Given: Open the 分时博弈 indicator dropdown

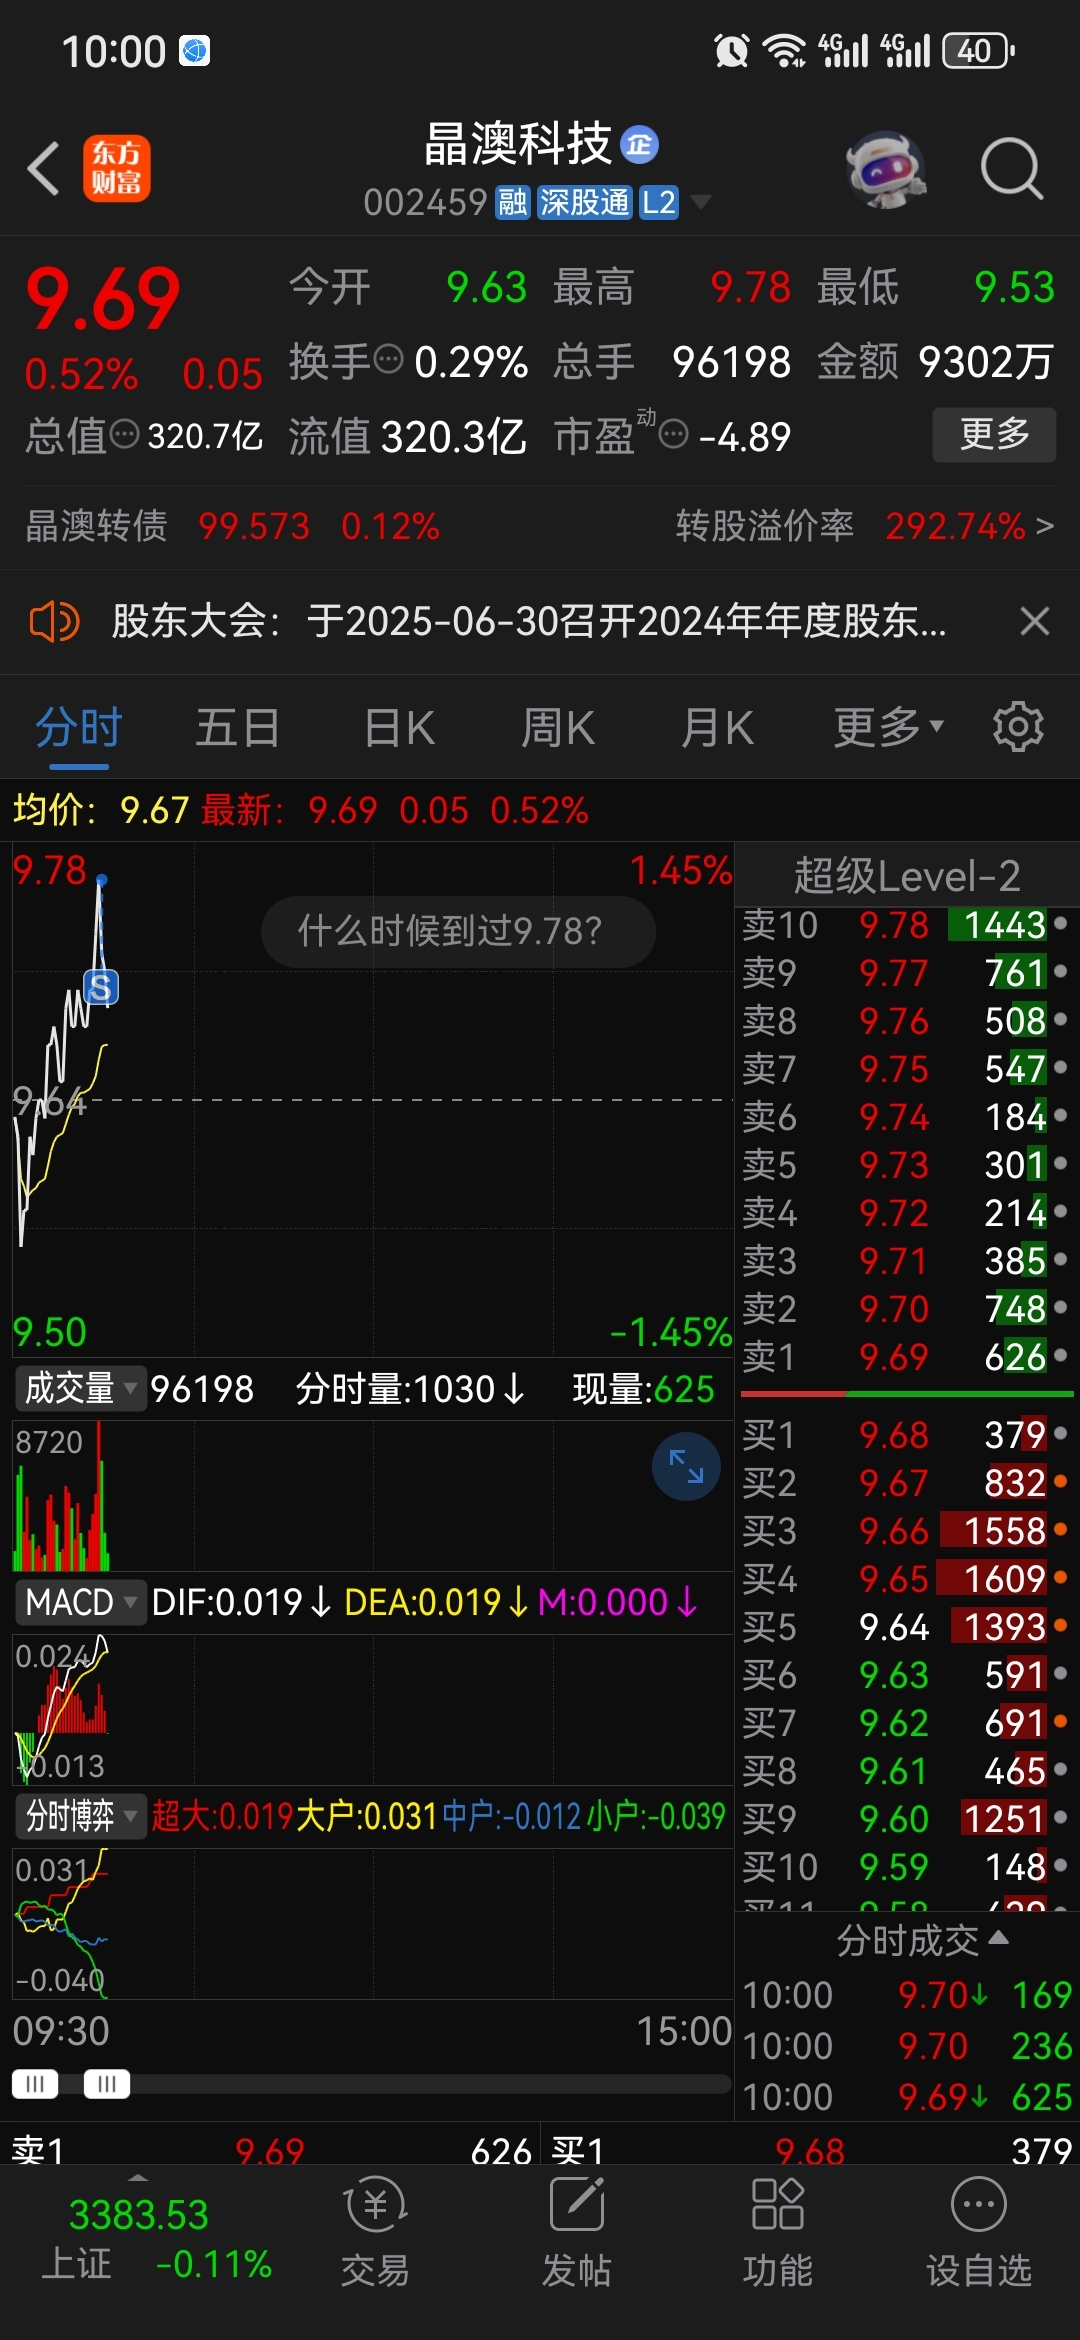Looking at the screenshot, I should (x=80, y=1815).
